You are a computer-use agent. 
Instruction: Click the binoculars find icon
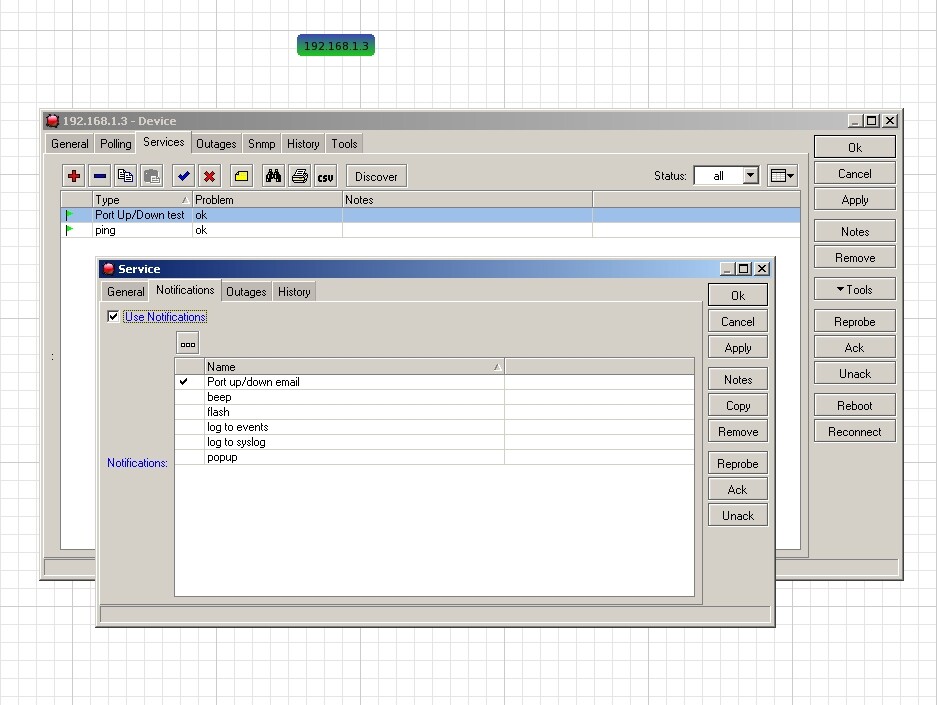point(273,176)
